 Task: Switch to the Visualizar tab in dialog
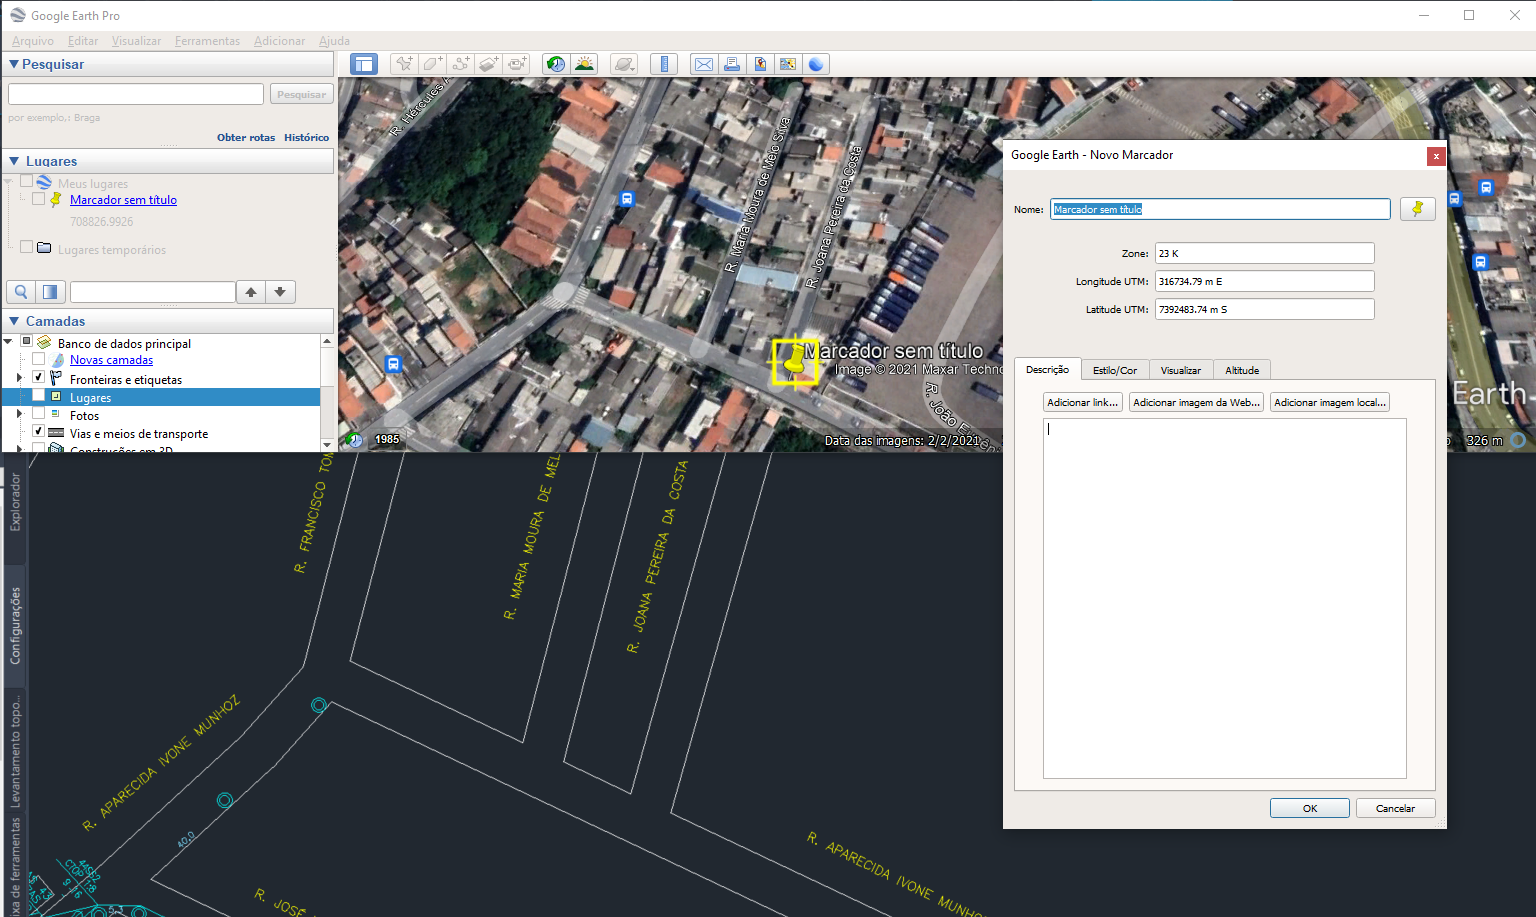pos(1181,370)
